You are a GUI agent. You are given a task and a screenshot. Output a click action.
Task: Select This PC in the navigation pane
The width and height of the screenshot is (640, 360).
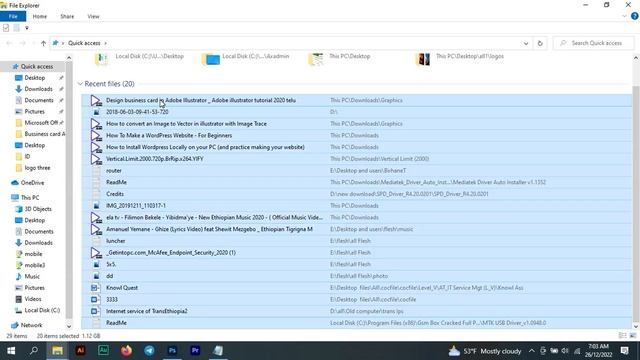(x=30, y=198)
